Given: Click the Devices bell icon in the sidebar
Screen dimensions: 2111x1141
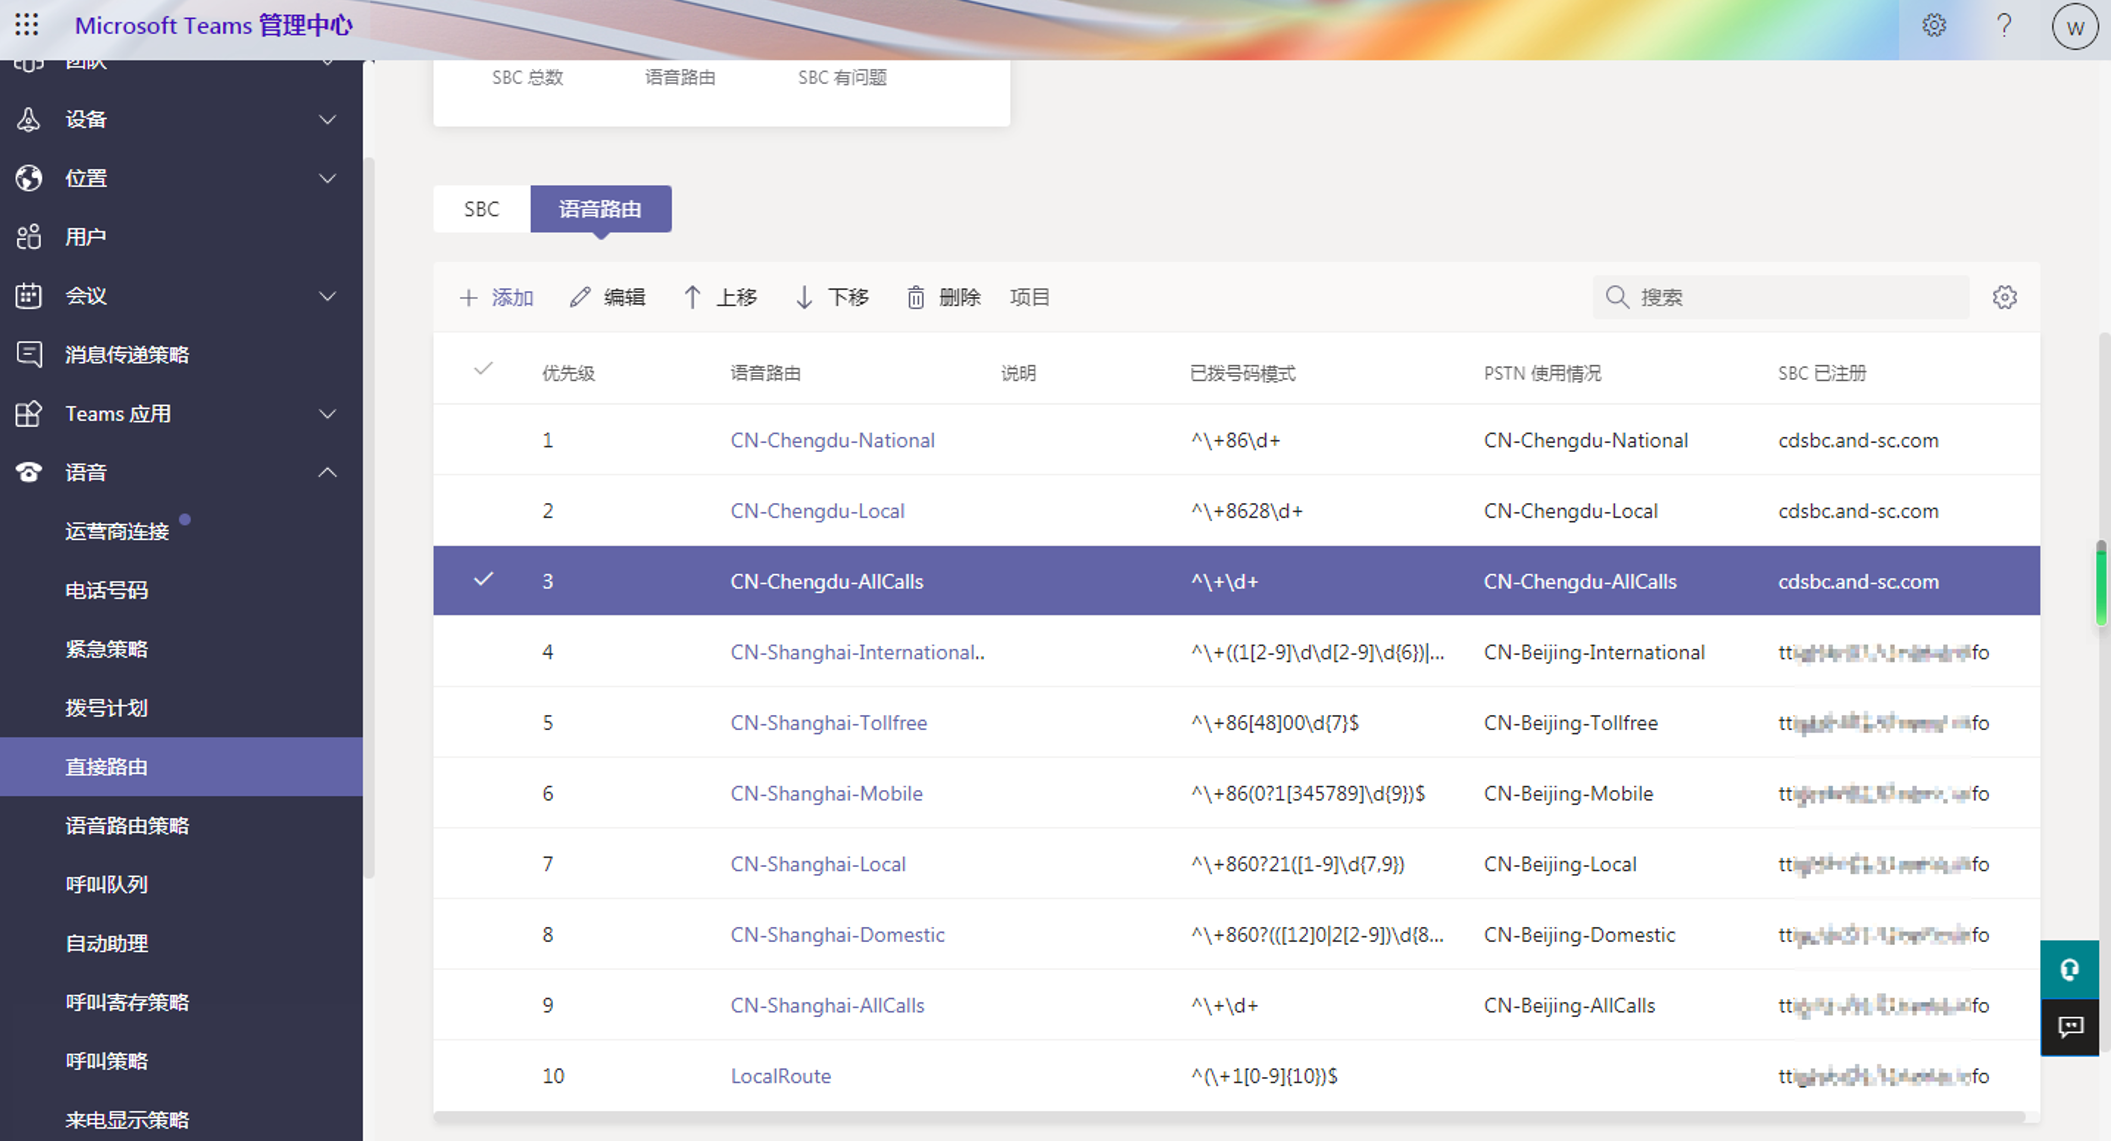Looking at the screenshot, I should (x=29, y=119).
